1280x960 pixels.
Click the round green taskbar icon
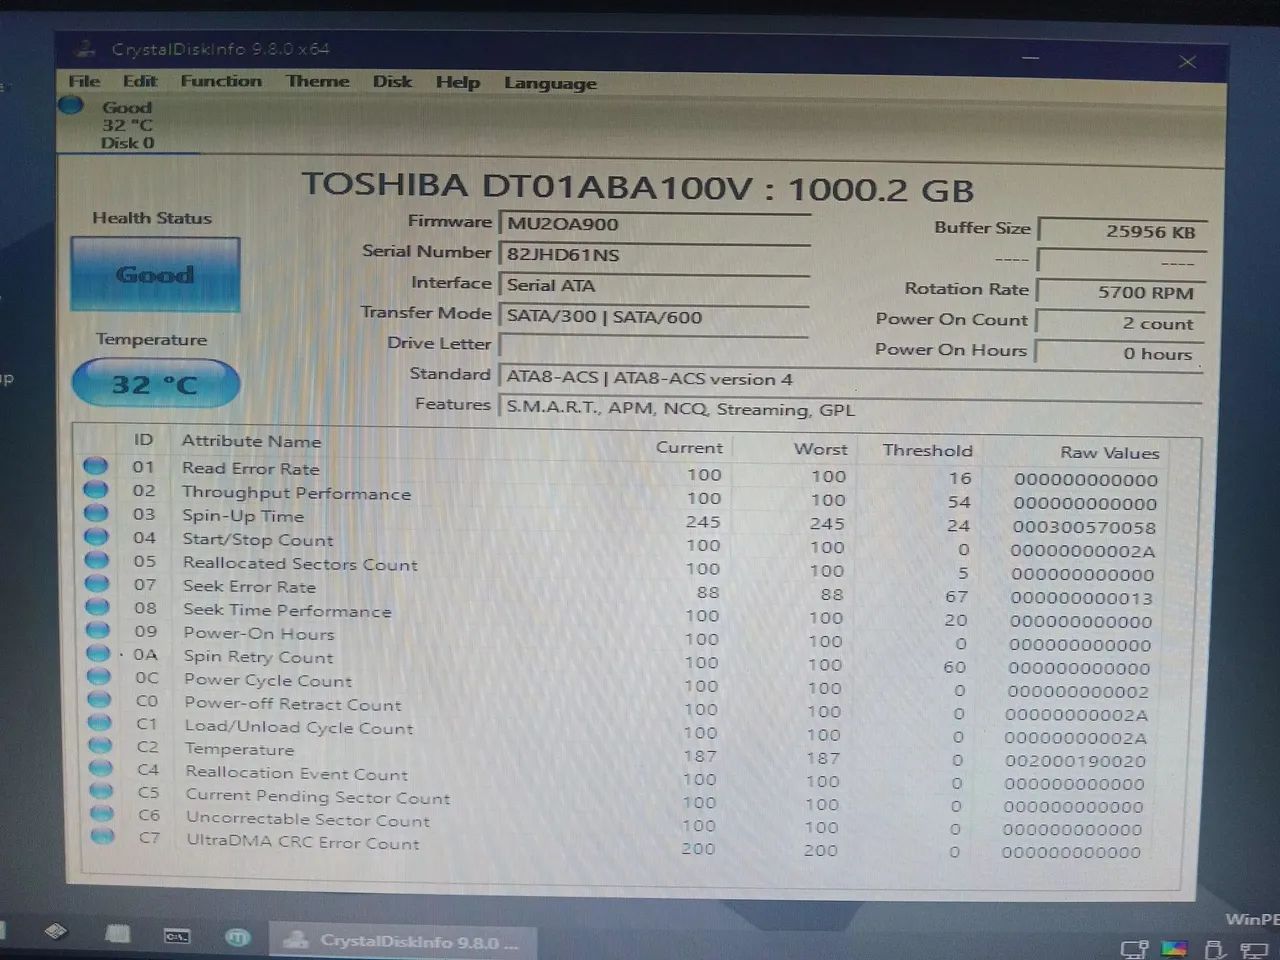(x=238, y=937)
